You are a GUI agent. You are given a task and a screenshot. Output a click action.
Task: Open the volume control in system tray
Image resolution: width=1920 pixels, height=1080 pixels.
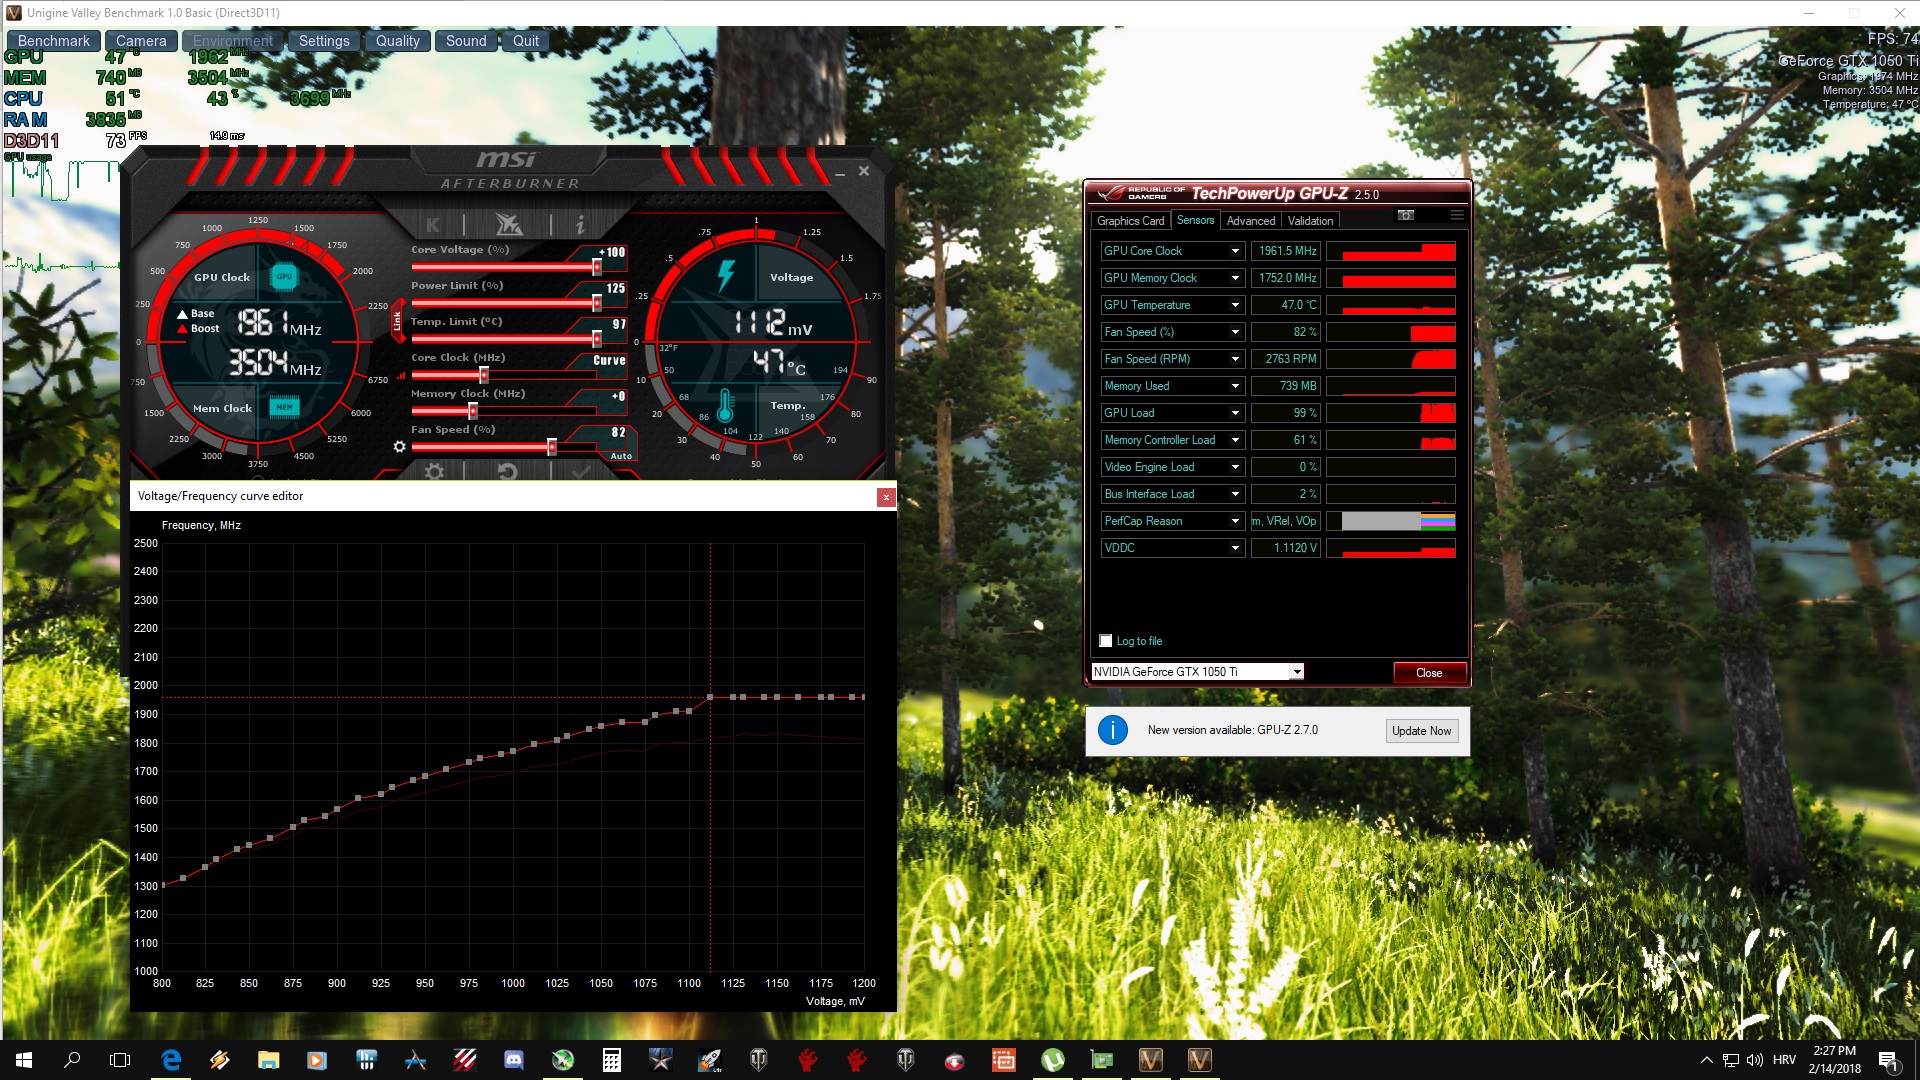point(1754,1060)
